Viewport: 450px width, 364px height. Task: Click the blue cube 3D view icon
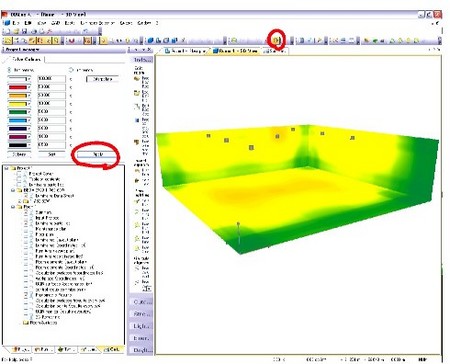(x=151, y=41)
